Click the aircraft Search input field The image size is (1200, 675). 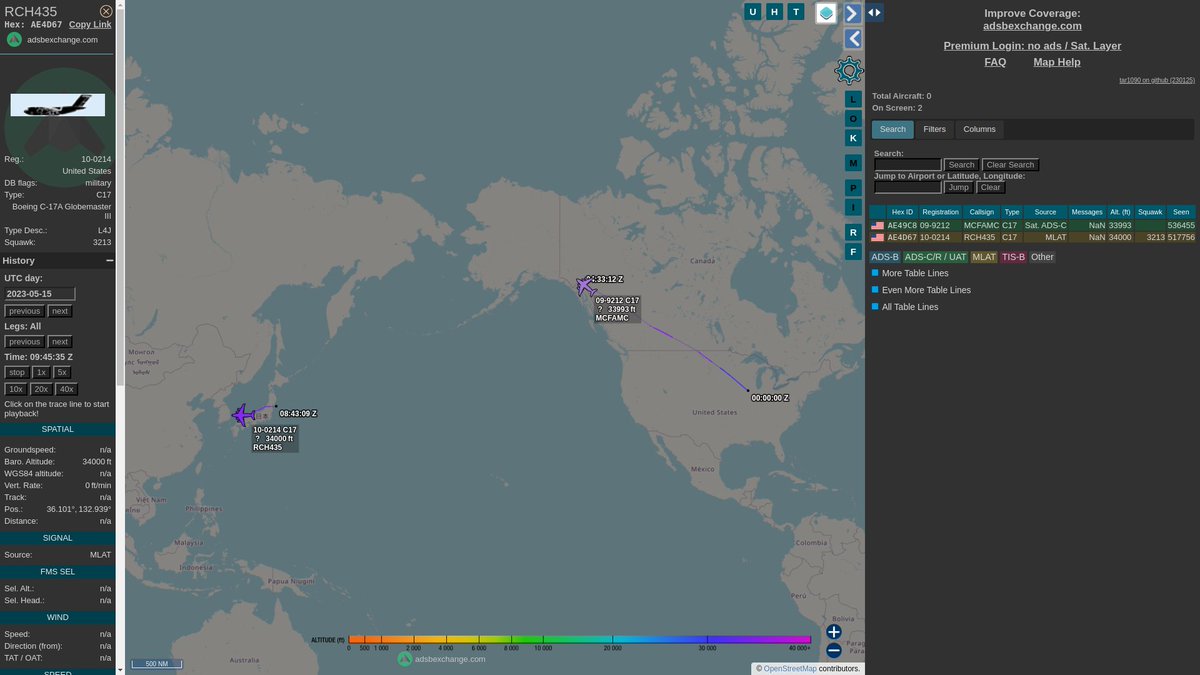point(908,165)
